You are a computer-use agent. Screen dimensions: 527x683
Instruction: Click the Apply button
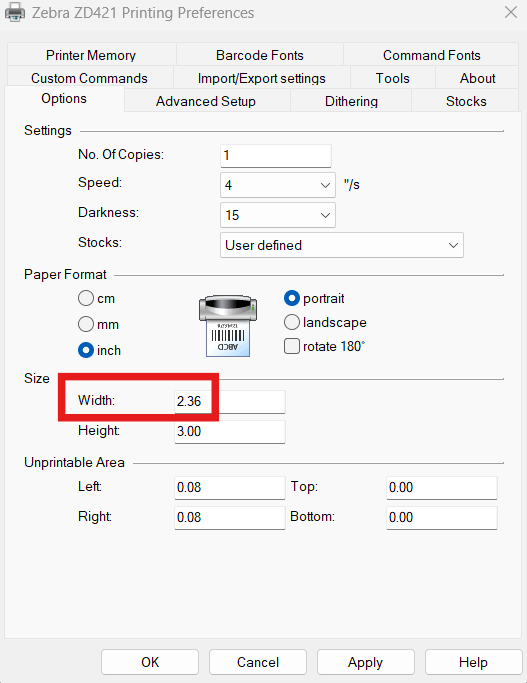click(x=365, y=662)
